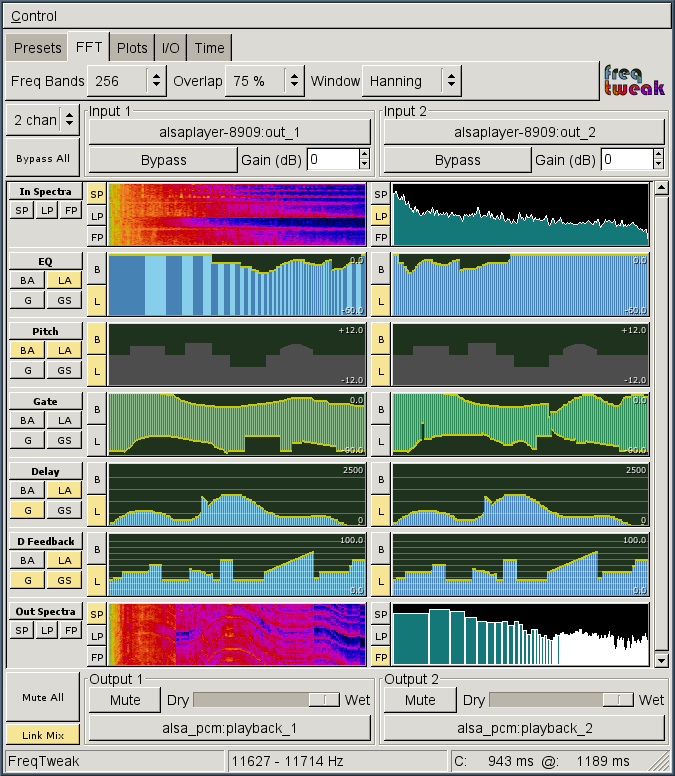This screenshot has width=675, height=776.
Task: Click the Output 2 Dry/Wet slider
Action: point(563,700)
